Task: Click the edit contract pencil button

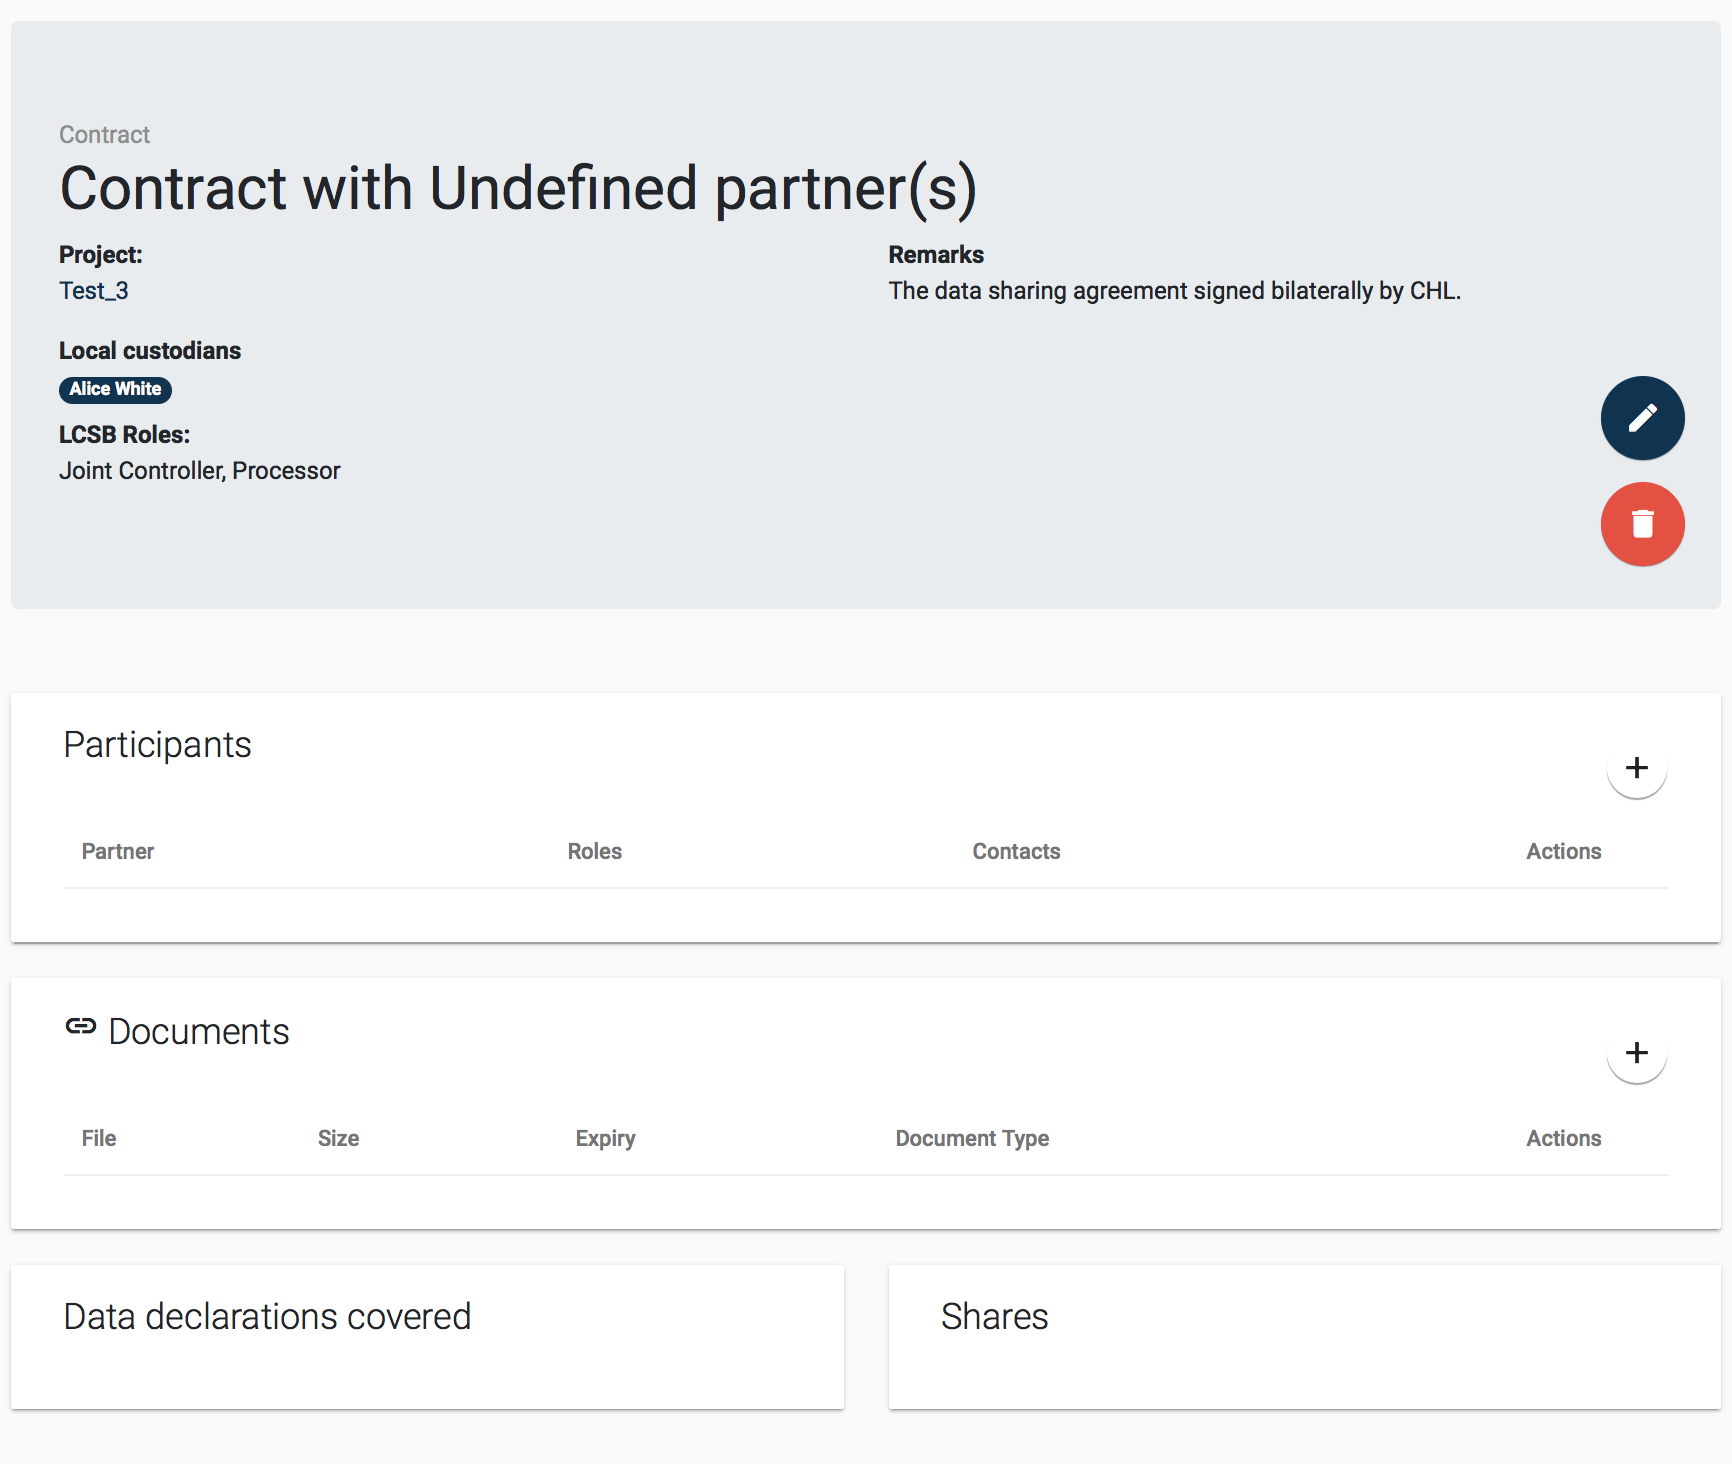Action: click(x=1642, y=418)
